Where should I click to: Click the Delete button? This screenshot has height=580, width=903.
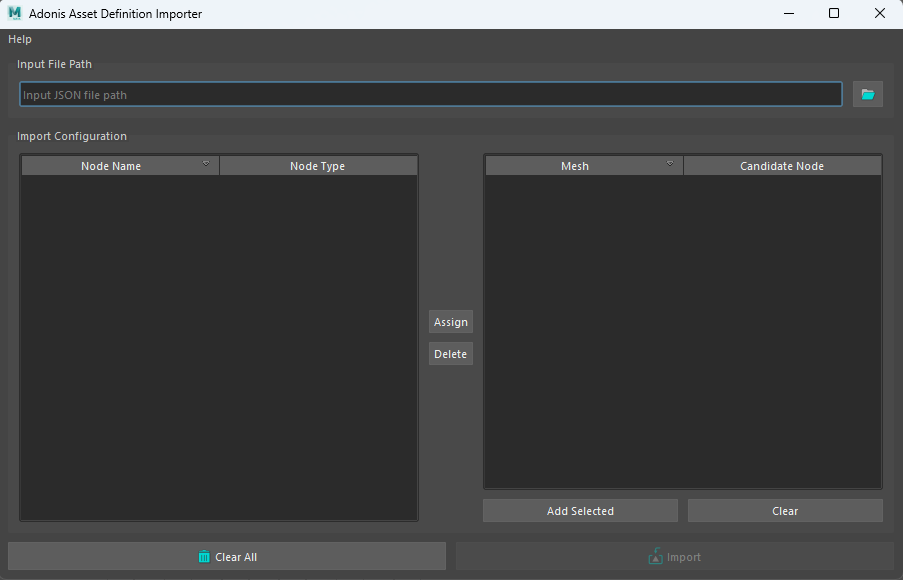(x=450, y=354)
